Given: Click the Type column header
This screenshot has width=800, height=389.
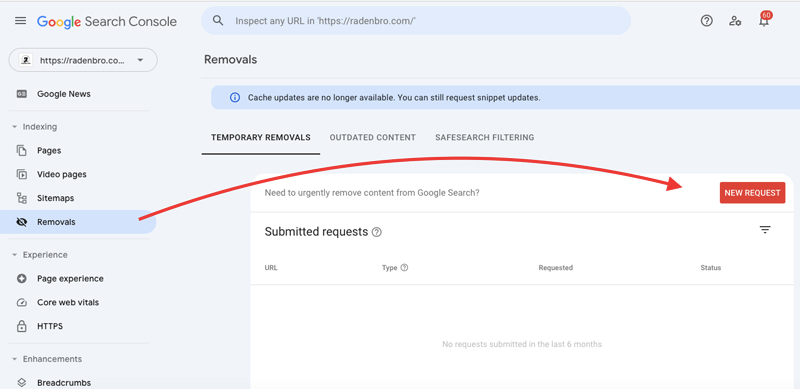Looking at the screenshot, I should [389, 268].
